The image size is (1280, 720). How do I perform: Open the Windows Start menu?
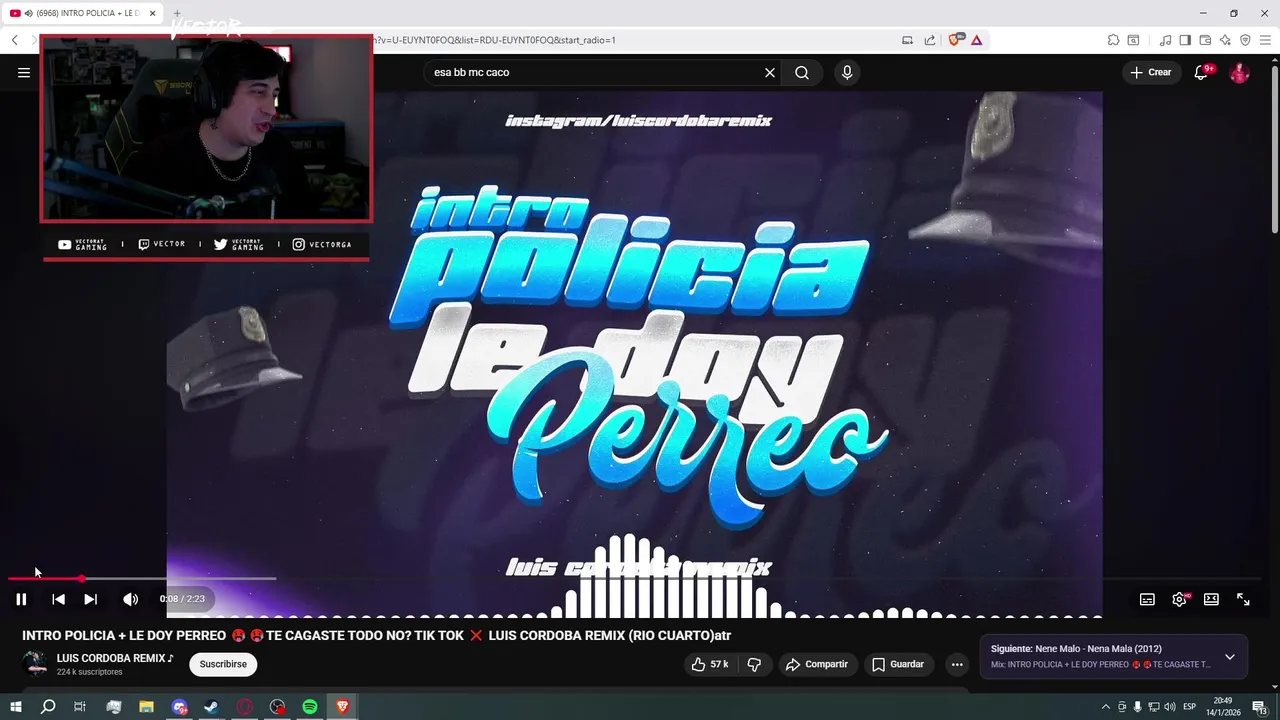[x=15, y=707]
